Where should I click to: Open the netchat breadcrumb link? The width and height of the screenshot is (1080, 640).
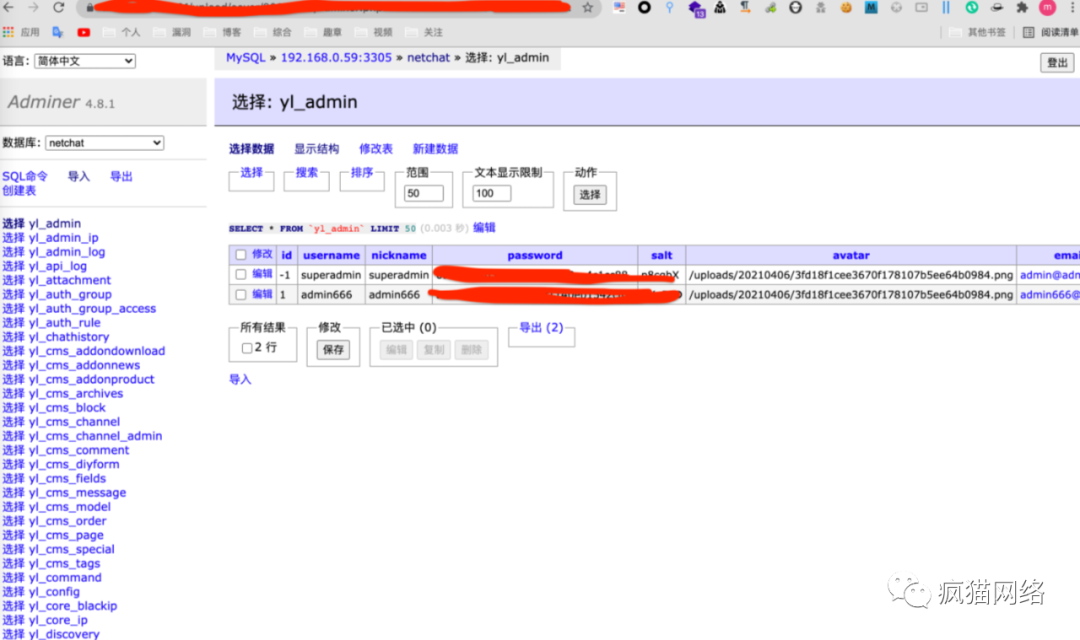coord(428,58)
